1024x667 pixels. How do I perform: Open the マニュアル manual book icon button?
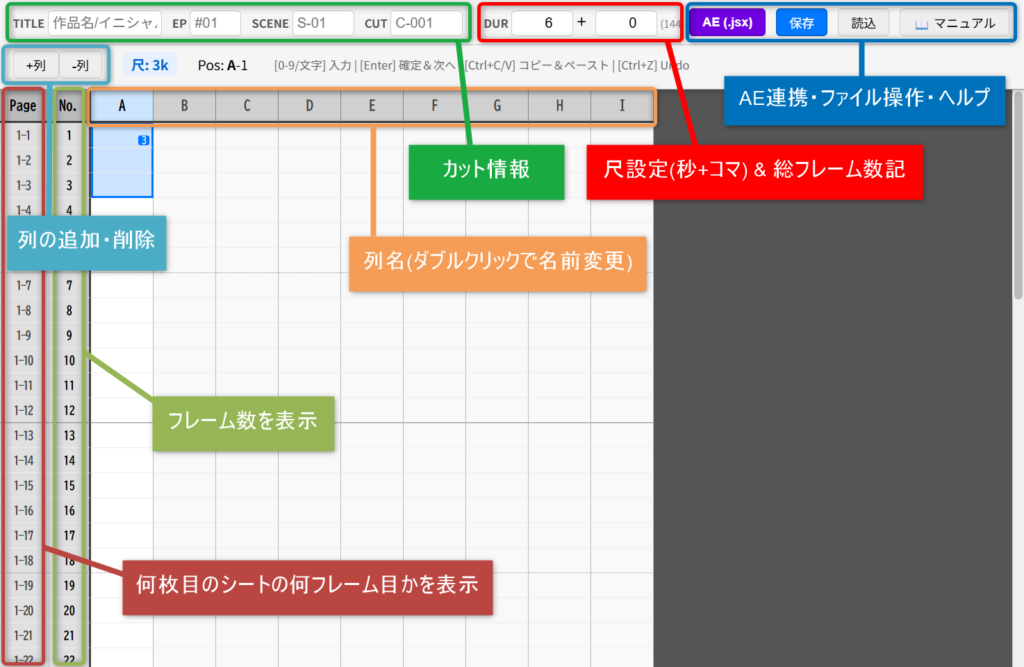[x=955, y=23]
